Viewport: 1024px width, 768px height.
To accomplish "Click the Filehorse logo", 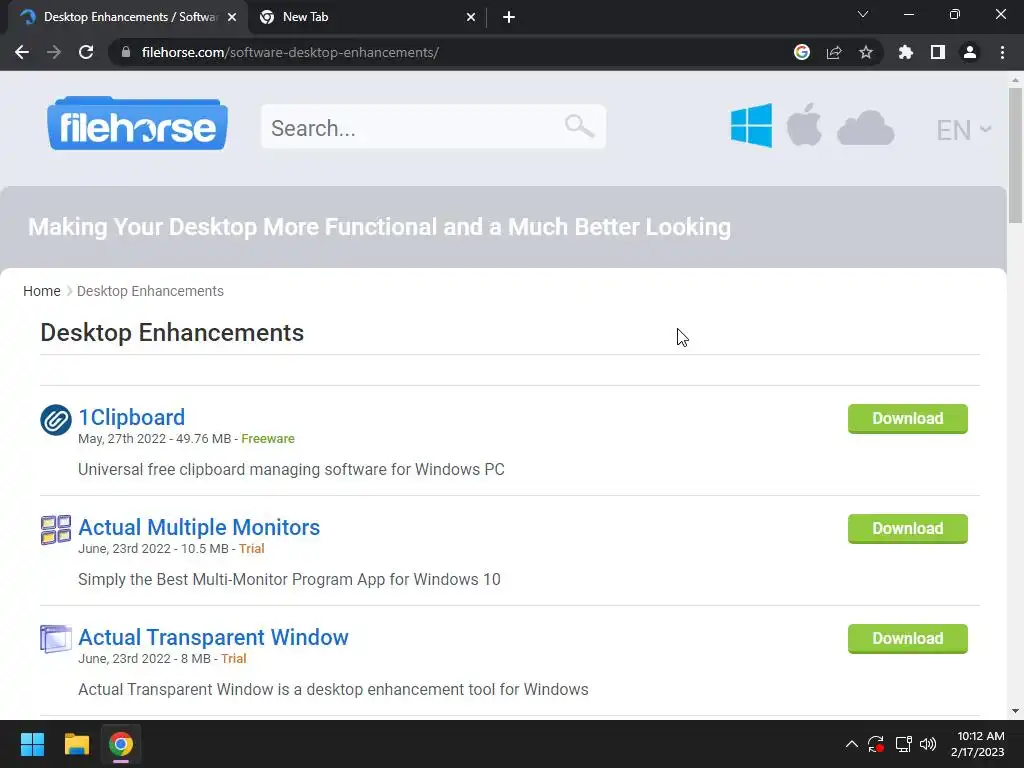I will [137, 124].
